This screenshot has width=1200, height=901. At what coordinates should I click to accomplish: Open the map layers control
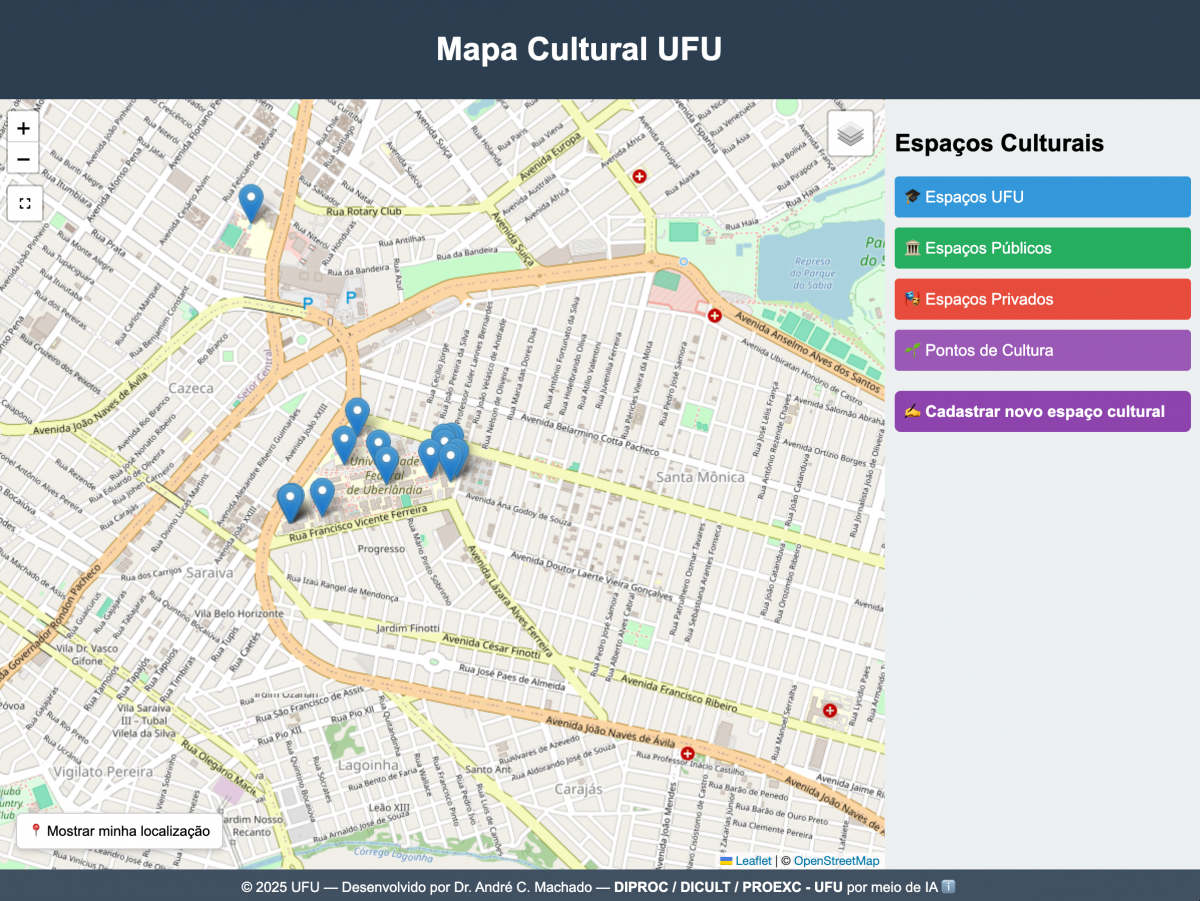tap(850, 133)
